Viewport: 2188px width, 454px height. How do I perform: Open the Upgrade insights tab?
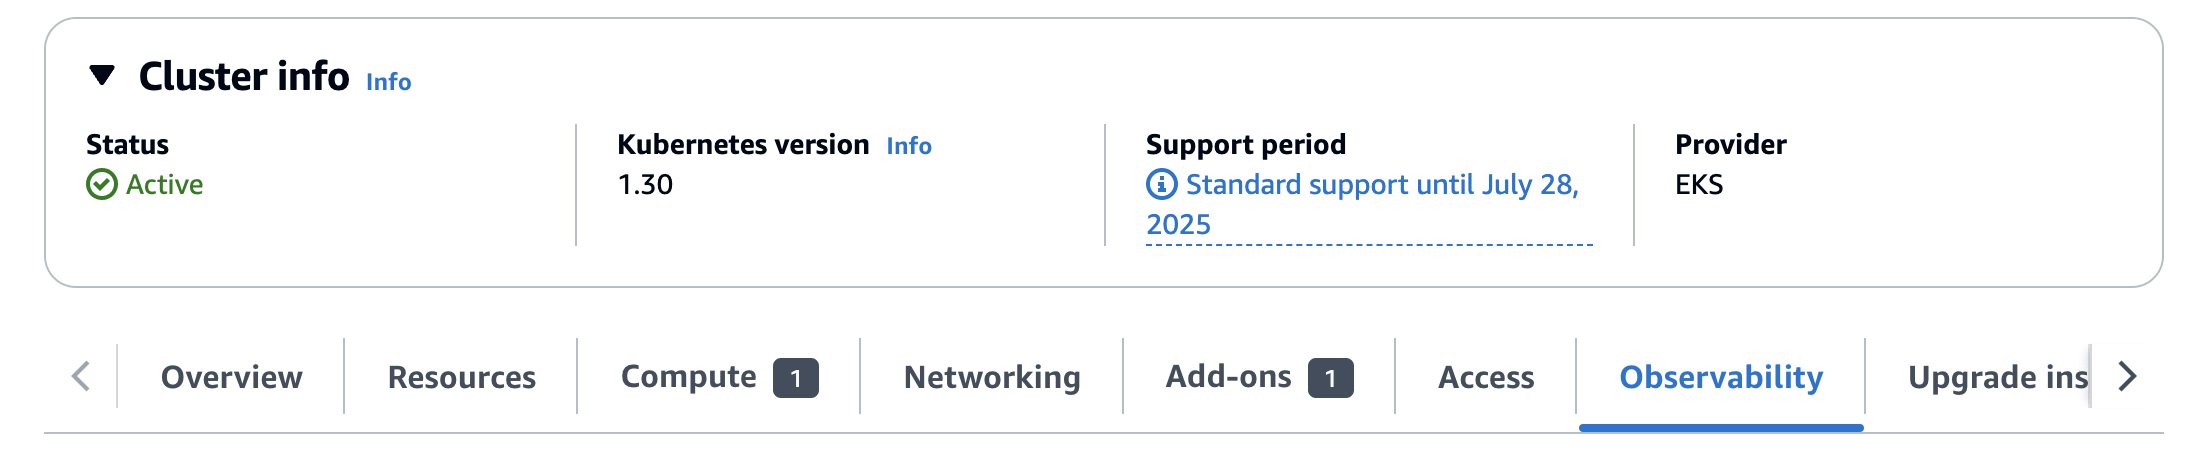click(x=1996, y=377)
